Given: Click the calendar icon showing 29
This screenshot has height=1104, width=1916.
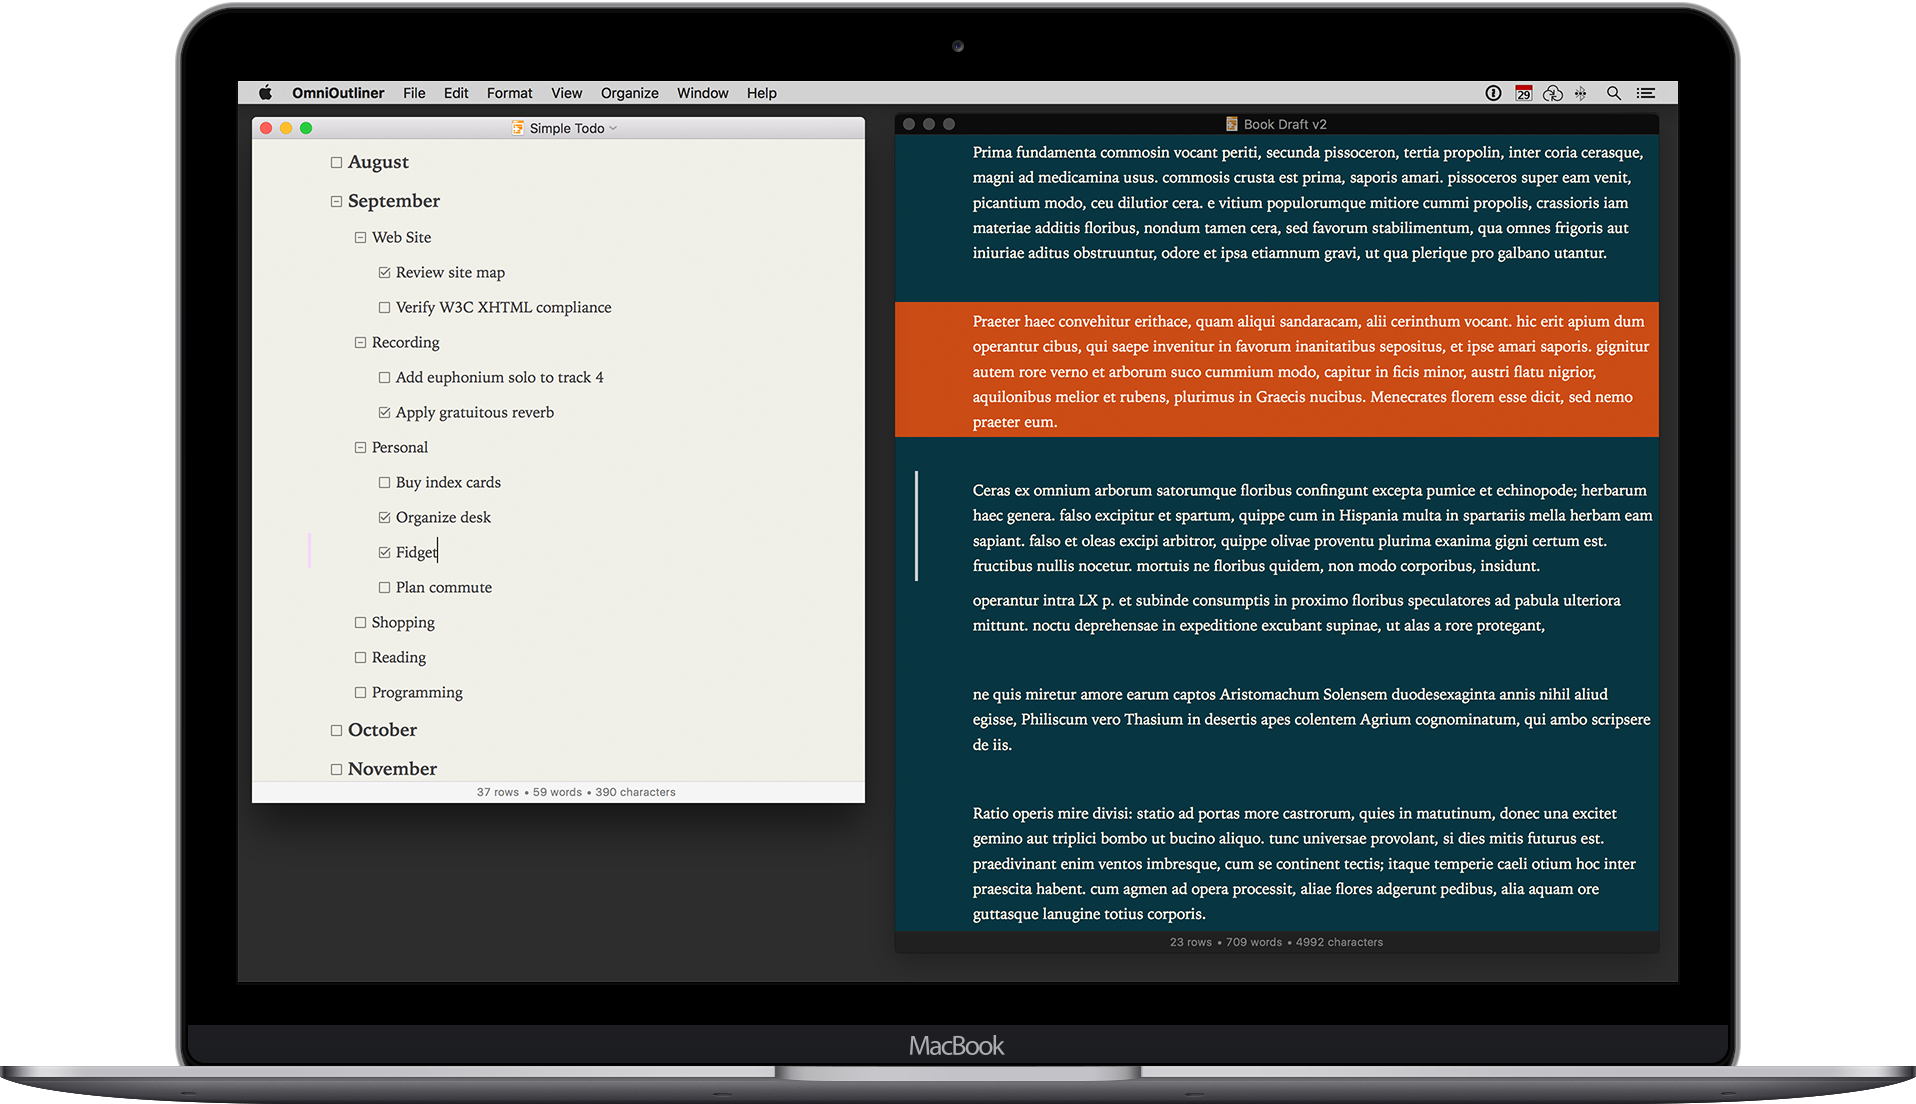Looking at the screenshot, I should pos(1523,93).
